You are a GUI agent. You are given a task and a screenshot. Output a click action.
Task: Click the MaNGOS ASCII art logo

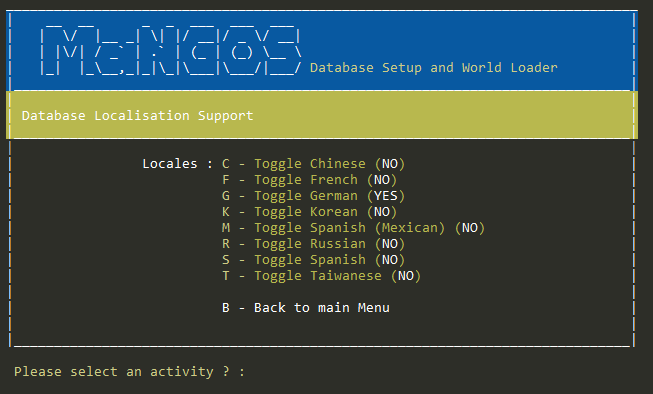(x=171, y=51)
